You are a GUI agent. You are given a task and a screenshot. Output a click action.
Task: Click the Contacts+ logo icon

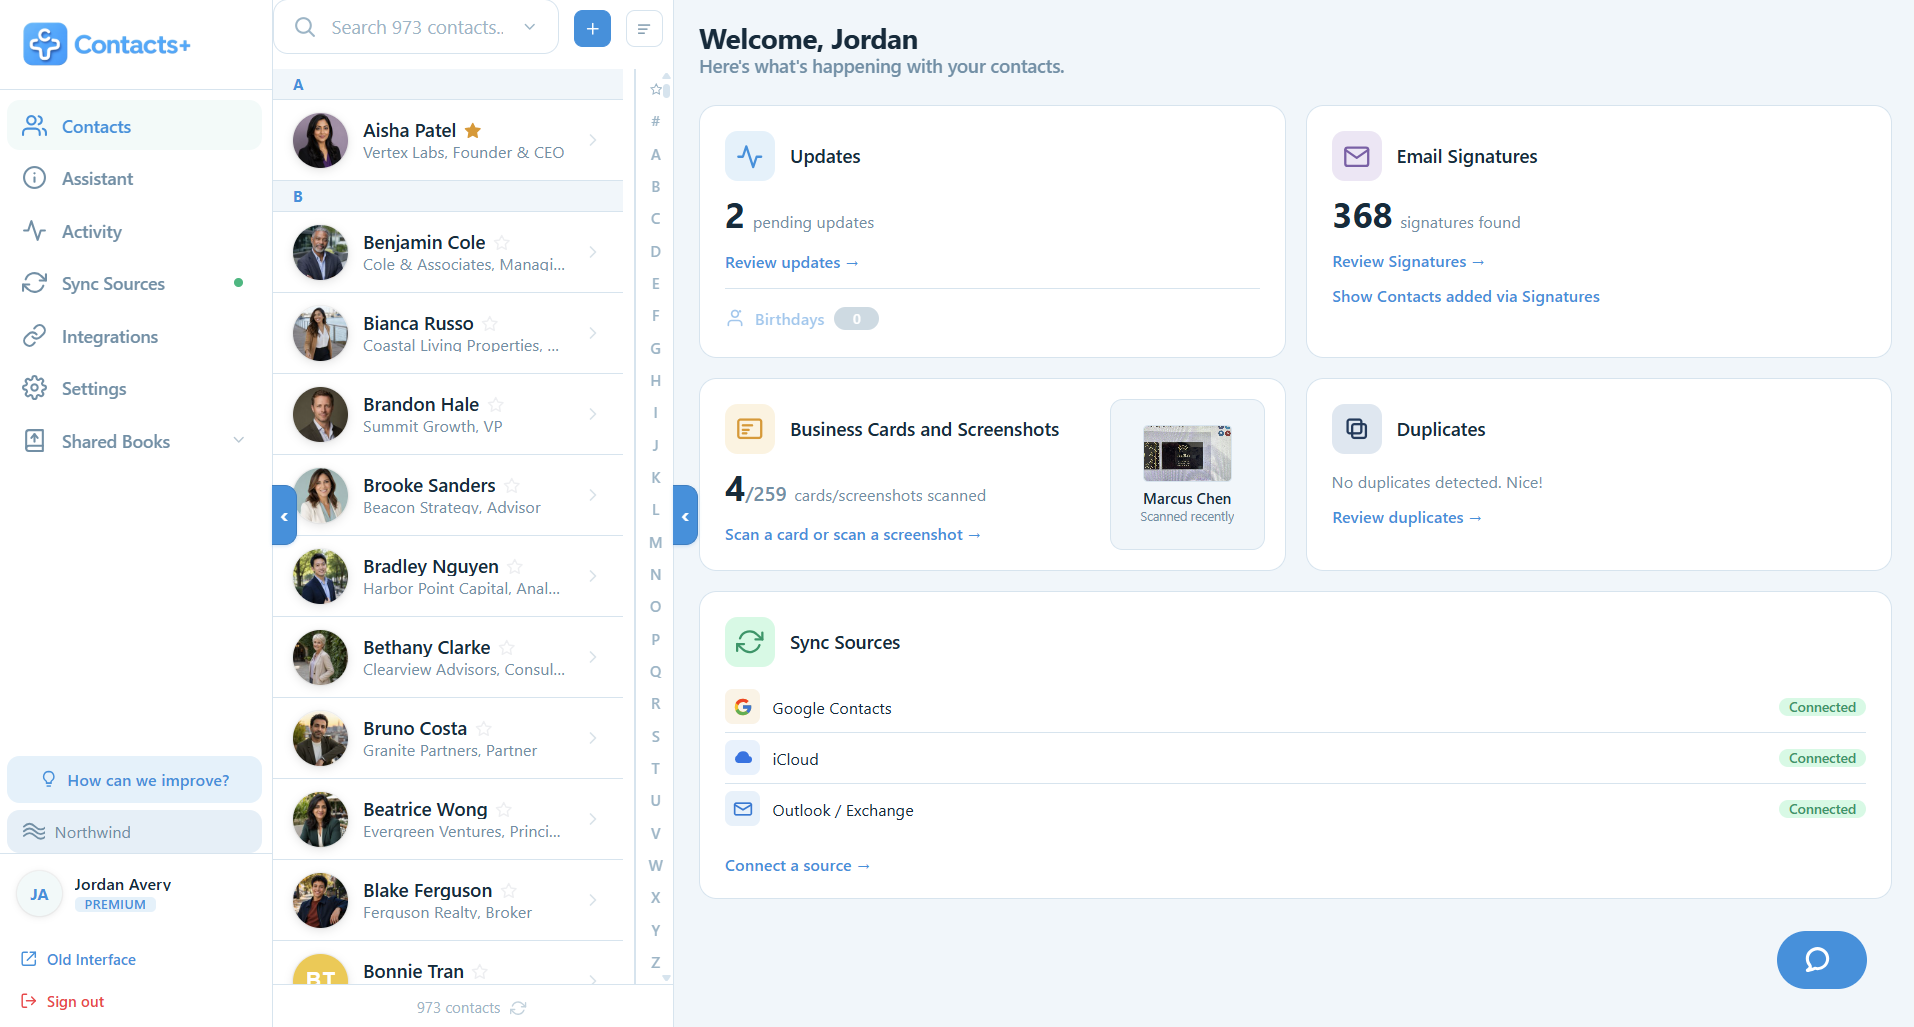click(45, 44)
